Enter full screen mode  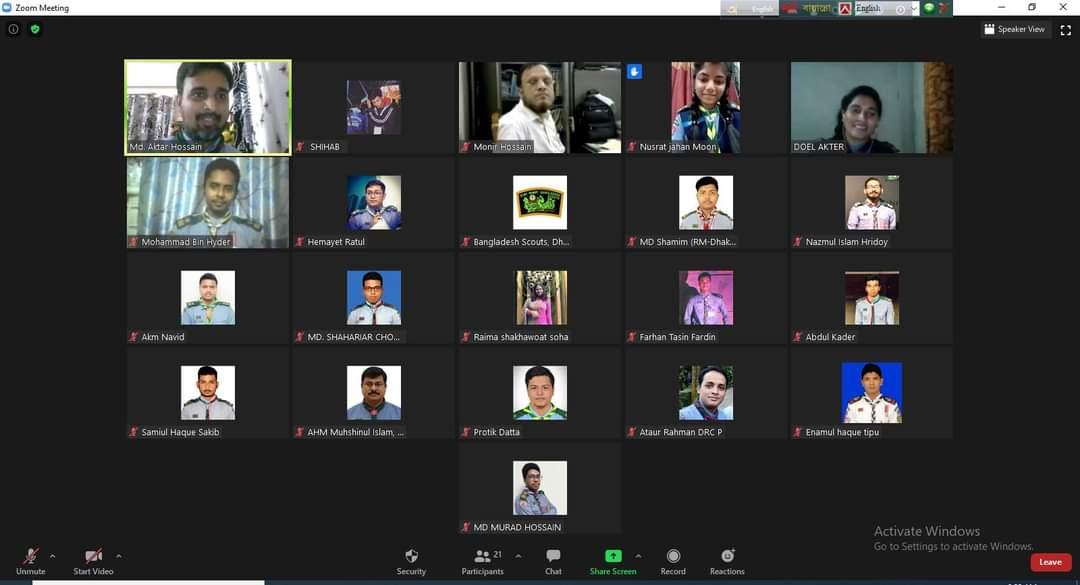[1064, 29]
